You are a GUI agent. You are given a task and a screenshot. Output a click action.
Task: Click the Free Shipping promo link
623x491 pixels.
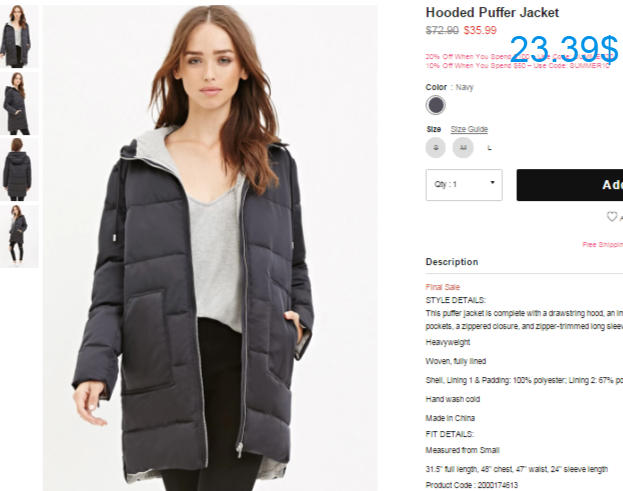pos(602,245)
